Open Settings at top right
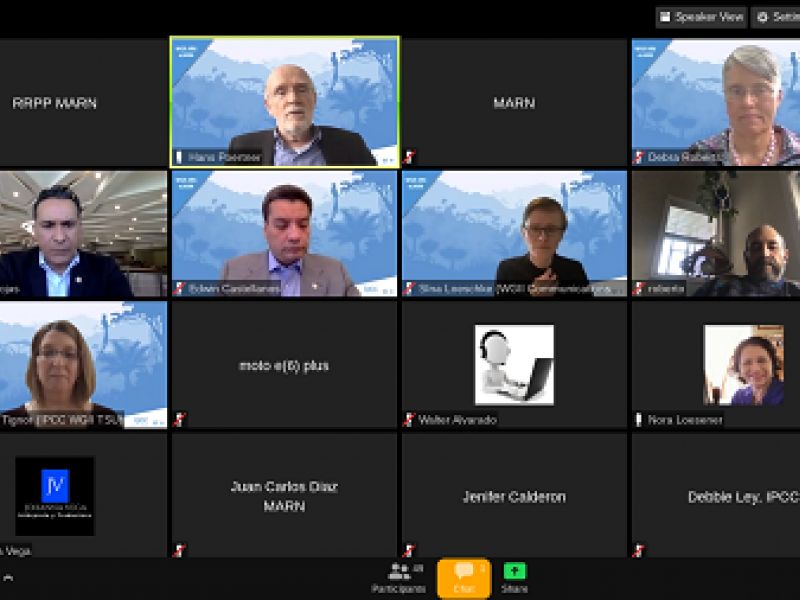This screenshot has height=600, width=800. (777, 17)
